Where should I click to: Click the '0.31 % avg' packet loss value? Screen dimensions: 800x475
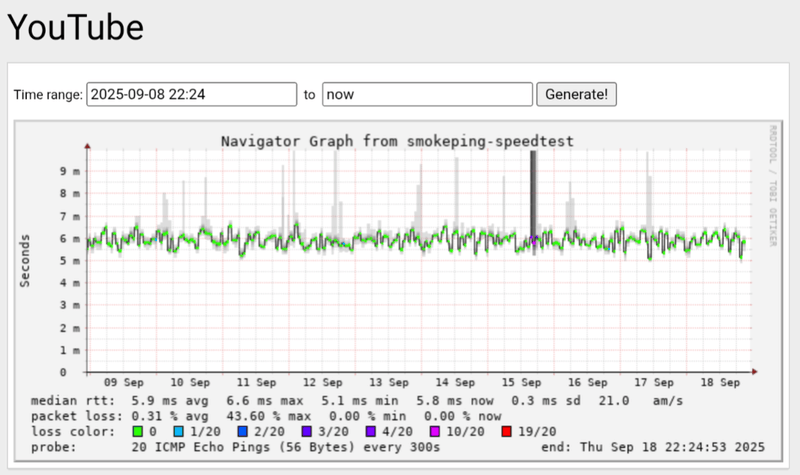pyautogui.click(x=169, y=416)
